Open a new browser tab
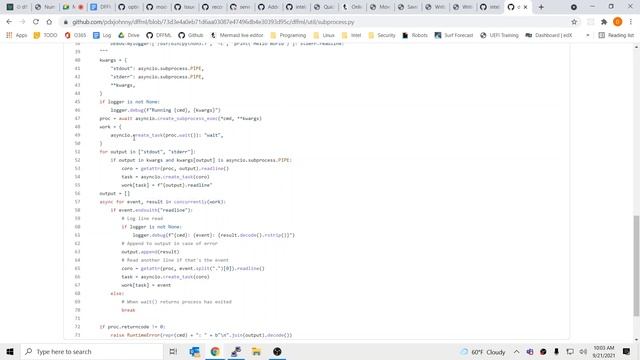 541,7
